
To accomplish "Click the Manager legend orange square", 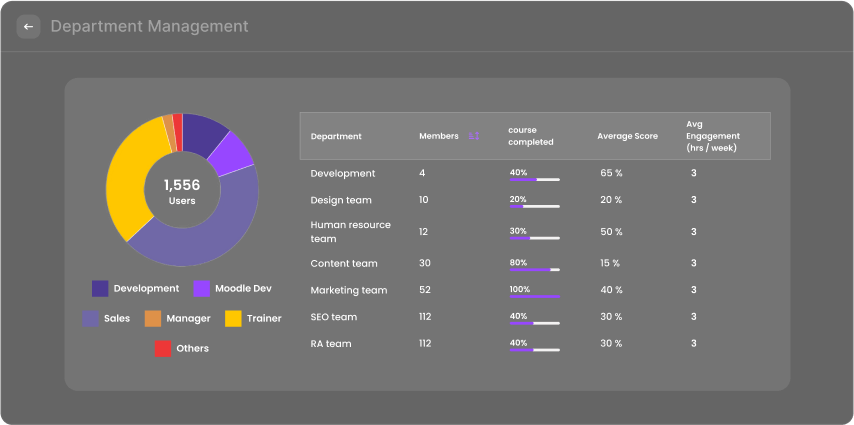I will click(x=152, y=319).
